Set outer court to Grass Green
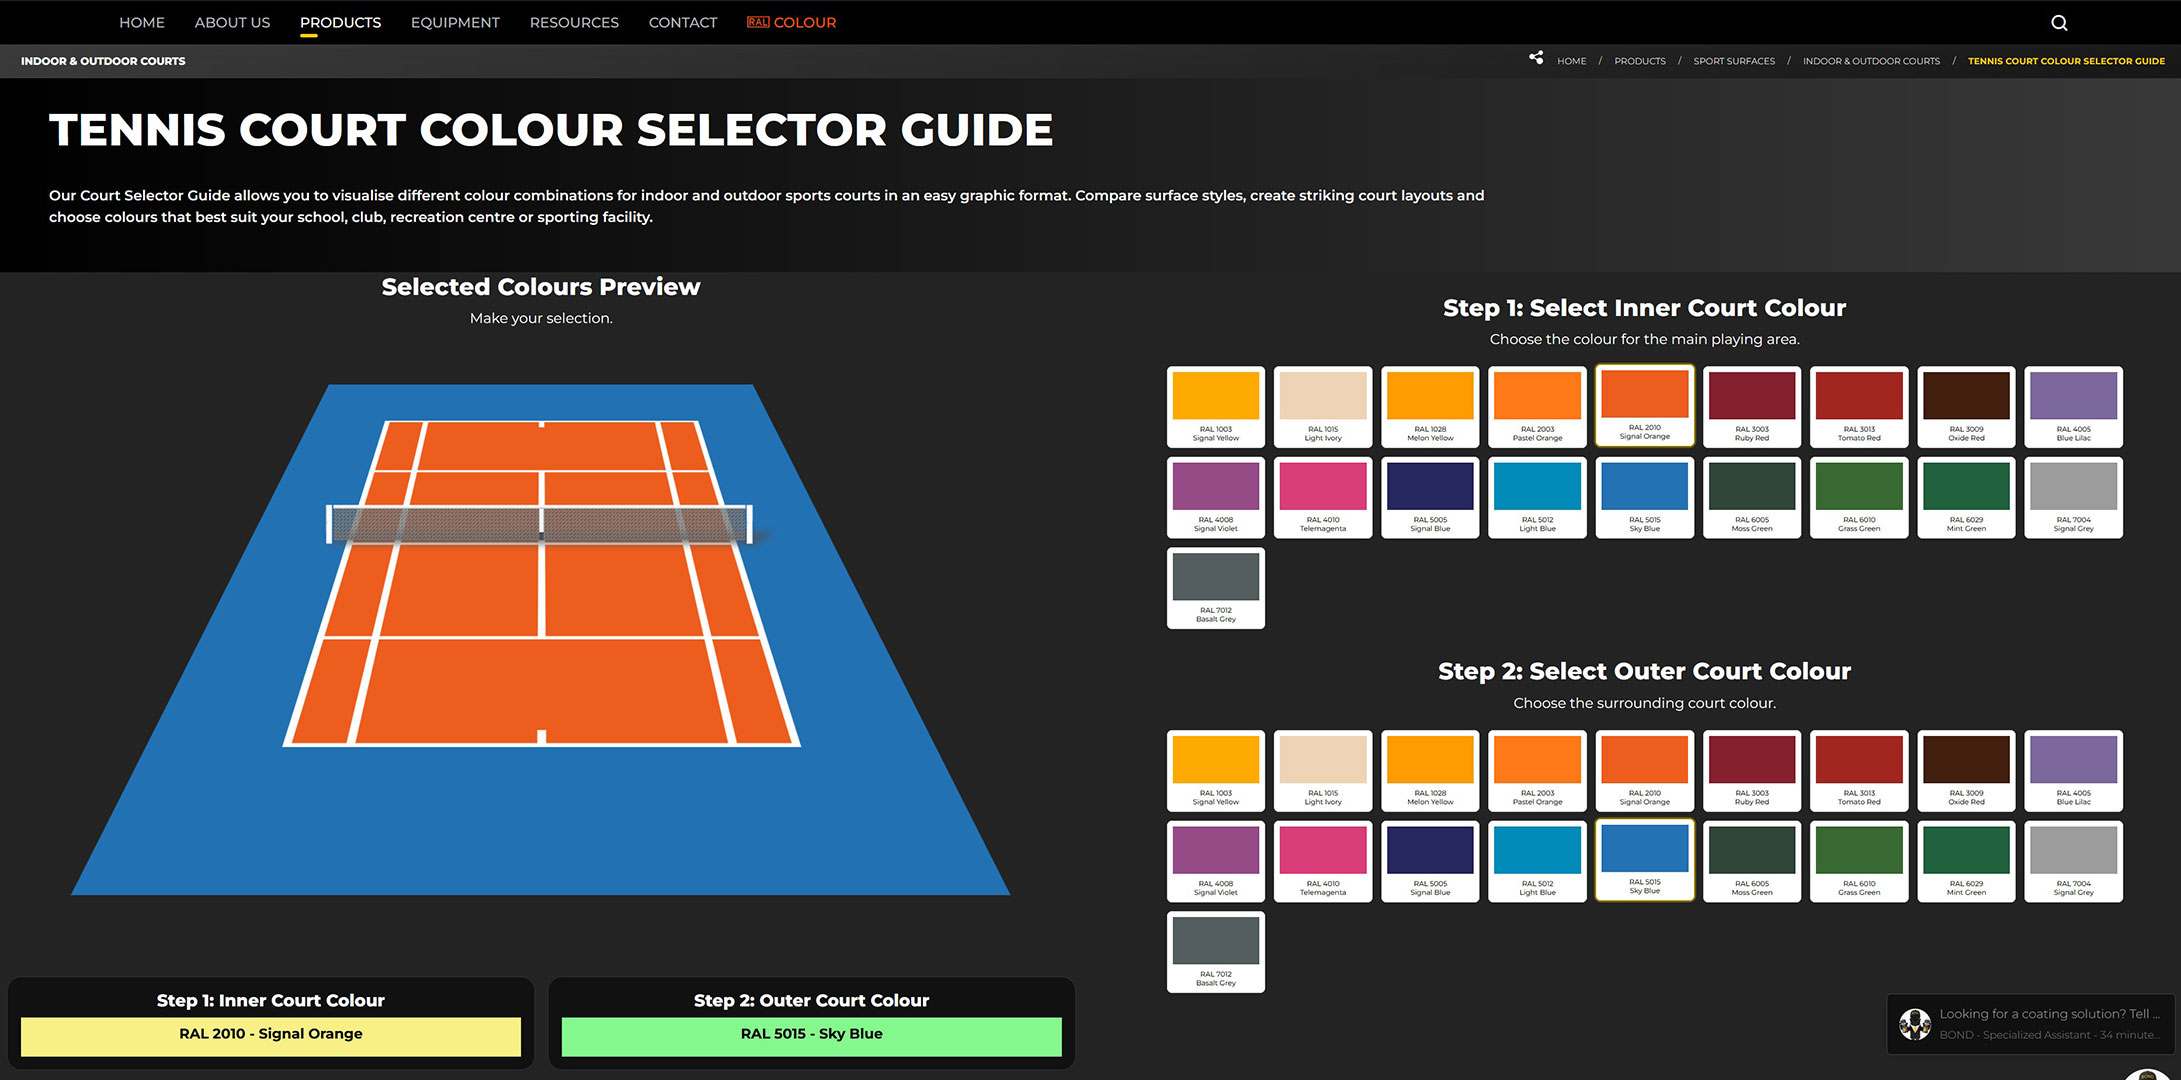Image resolution: width=2181 pixels, height=1080 pixels. [1859, 862]
